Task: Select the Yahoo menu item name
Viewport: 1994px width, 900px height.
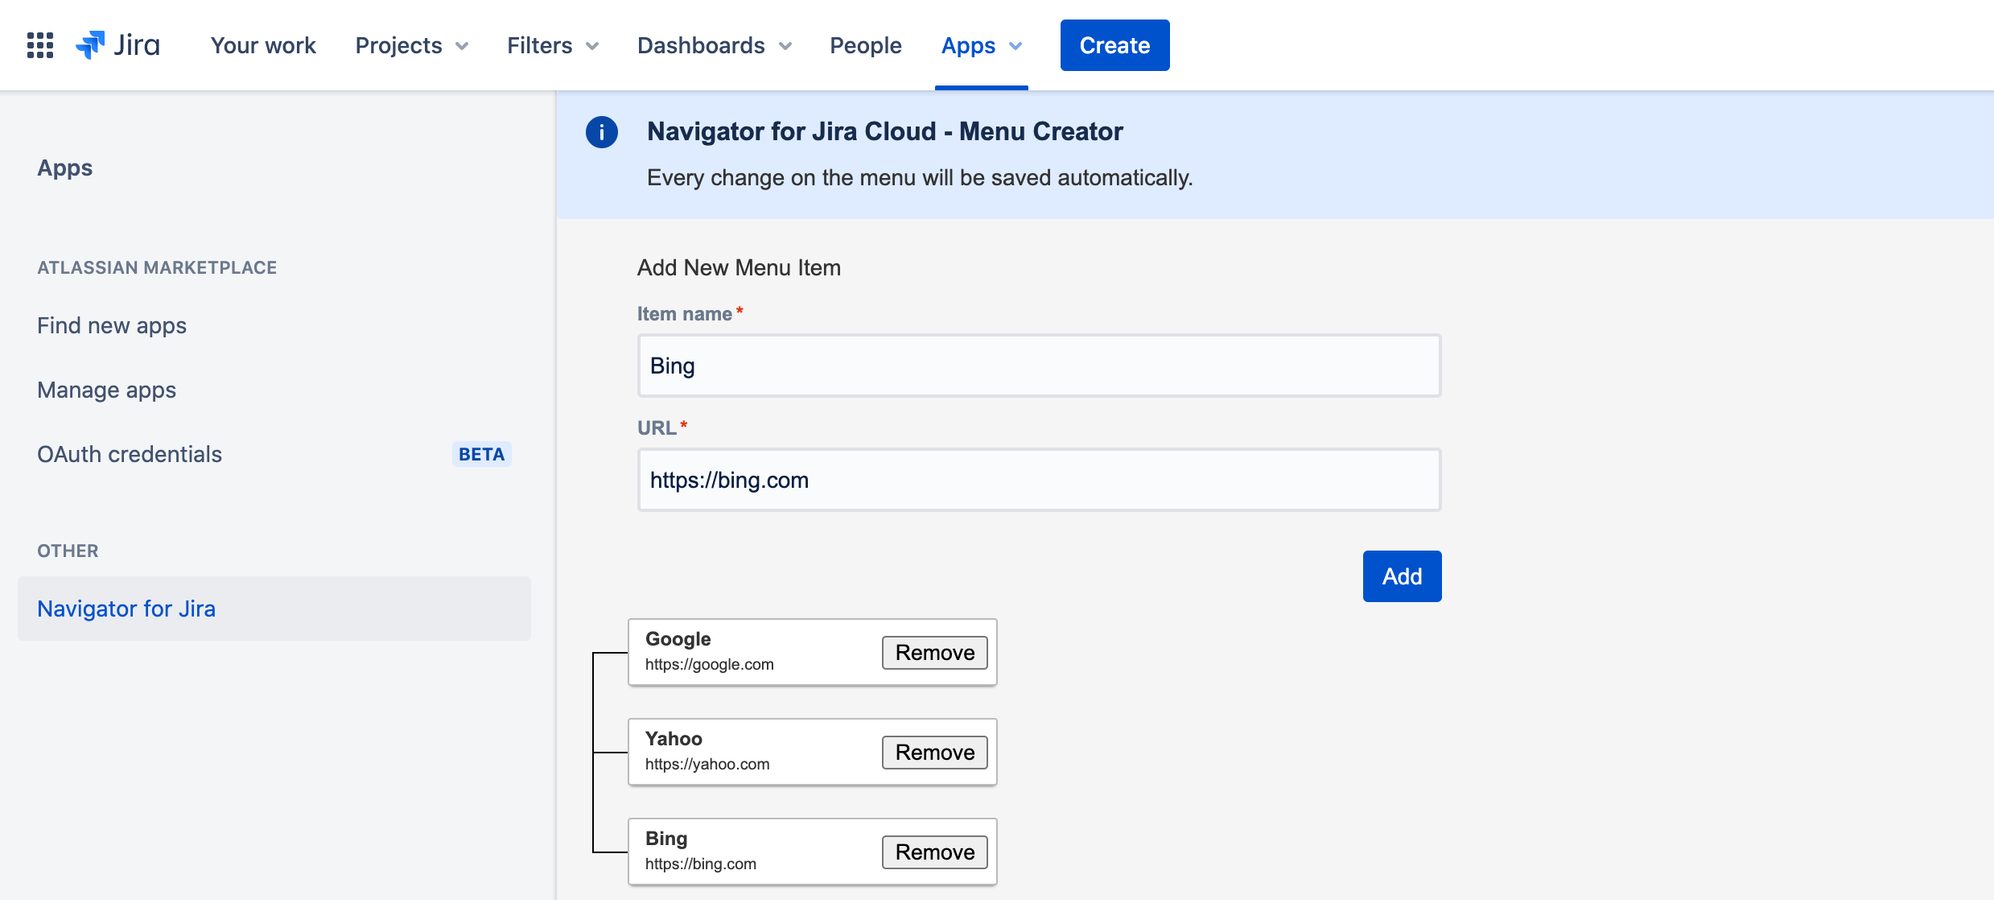Action: pos(674,739)
